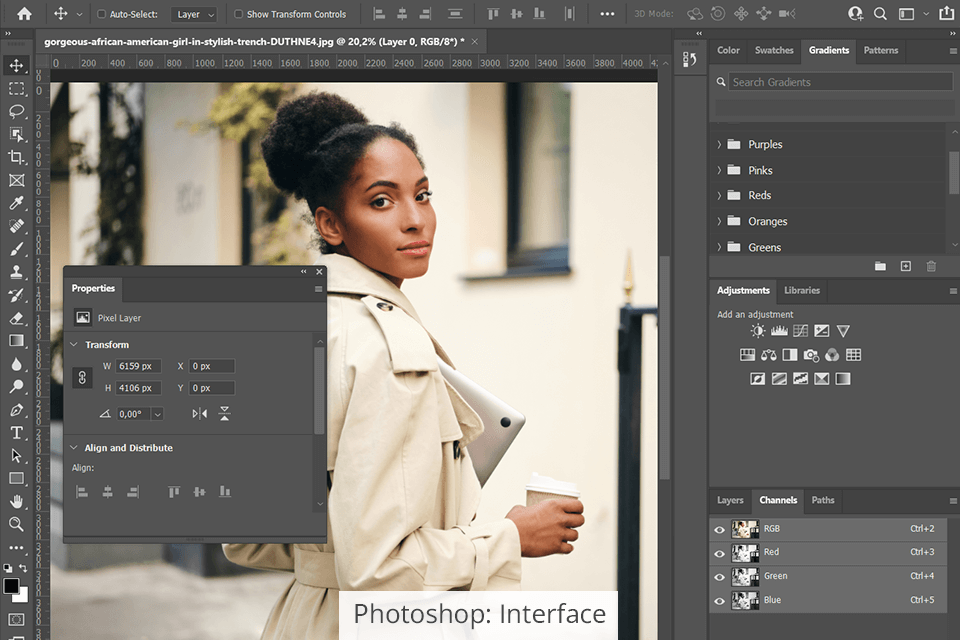Select the Clone Stamp tool
The height and width of the screenshot is (640, 960).
pyautogui.click(x=17, y=272)
